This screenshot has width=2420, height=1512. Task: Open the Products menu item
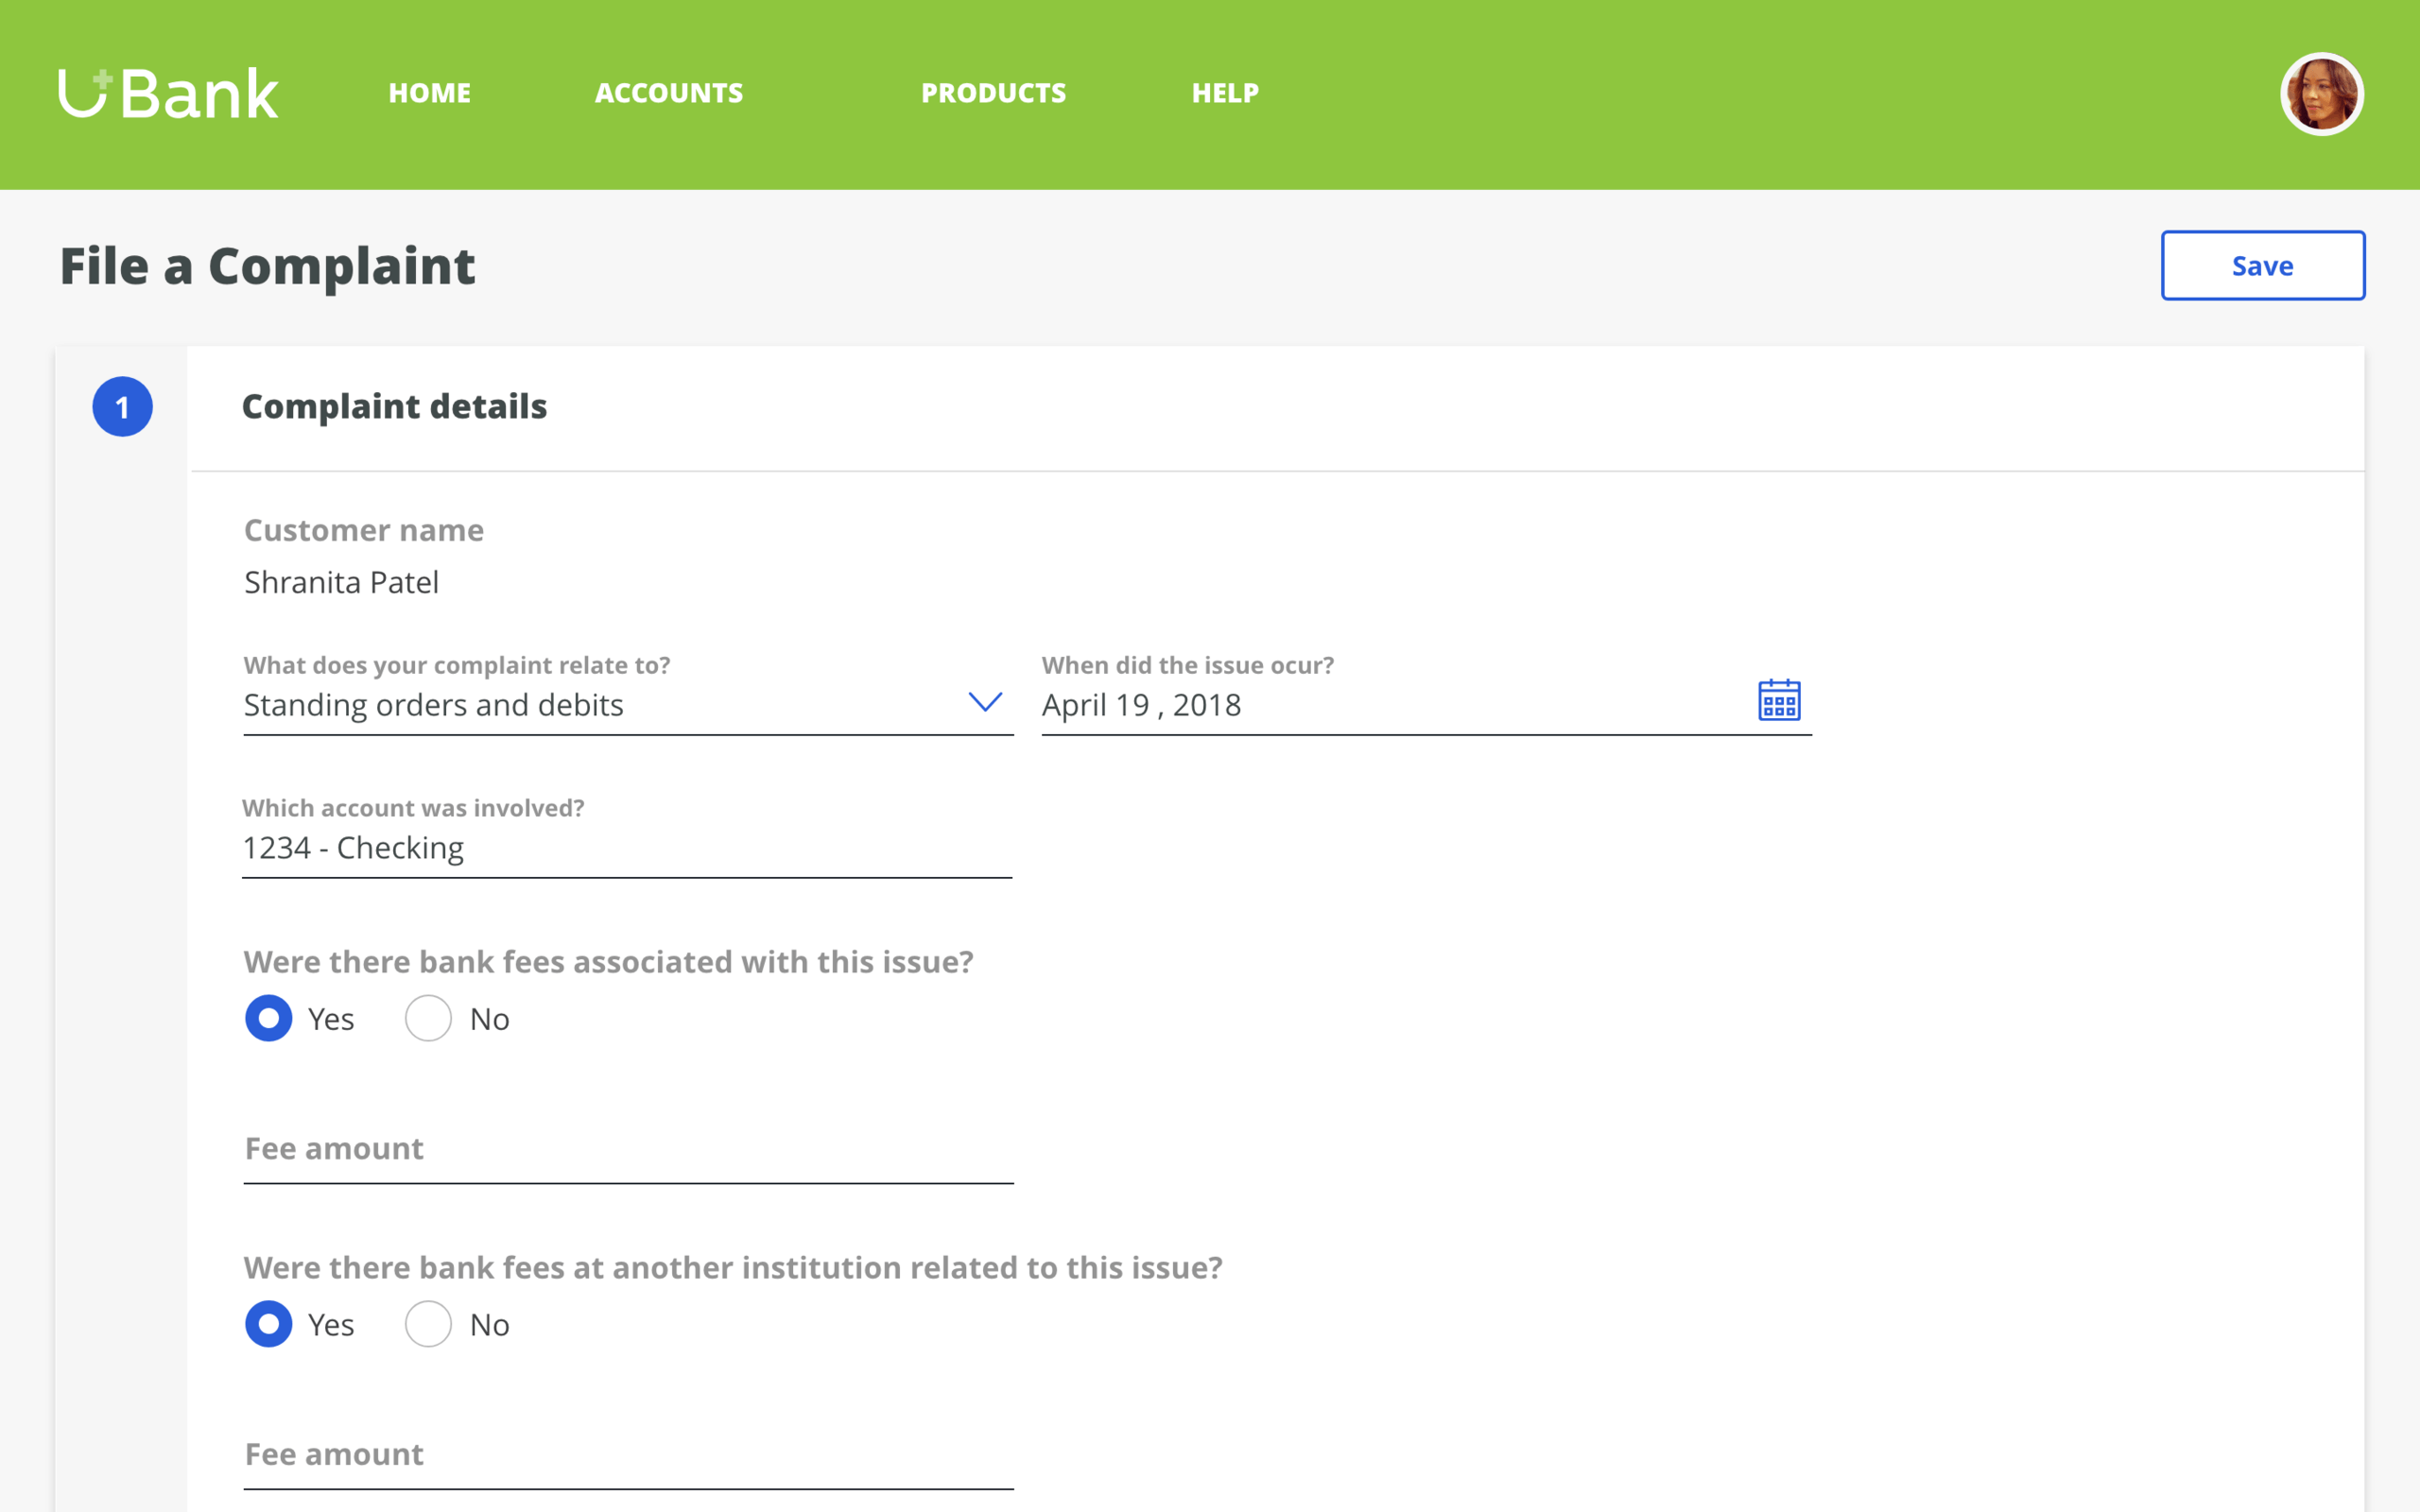(993, 93)
